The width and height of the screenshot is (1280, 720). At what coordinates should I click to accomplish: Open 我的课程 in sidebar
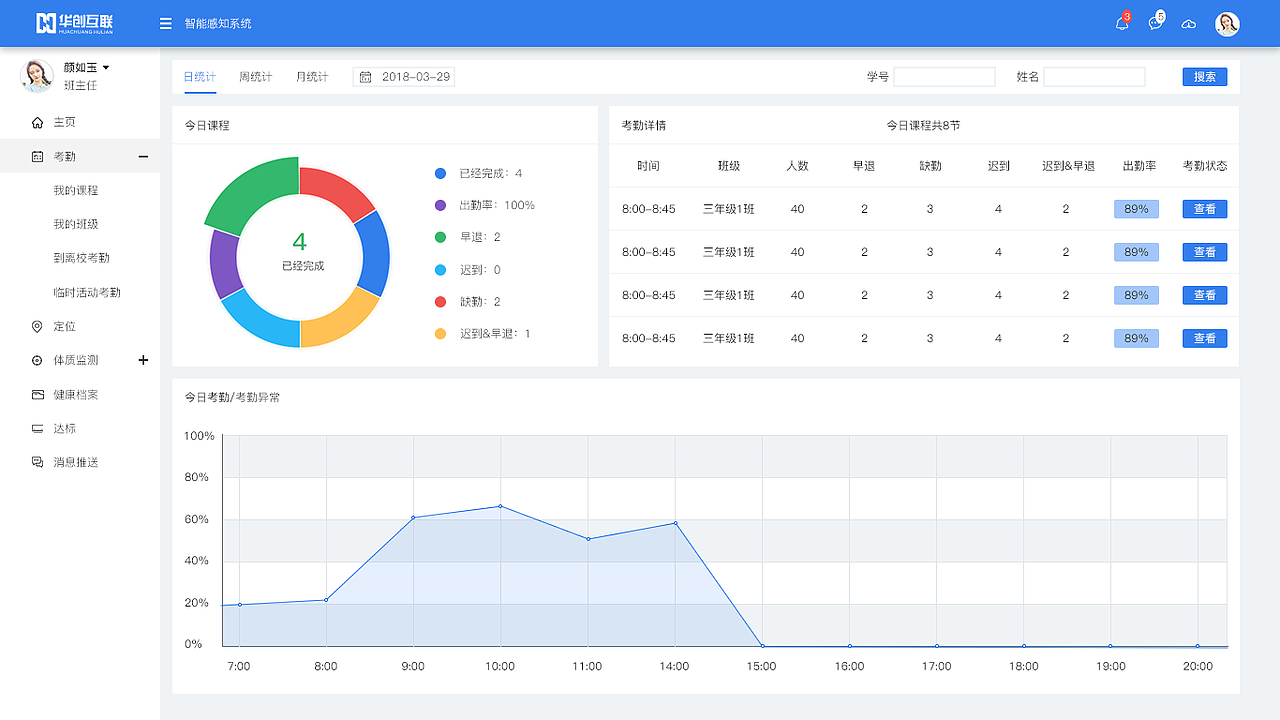point(76,190)
